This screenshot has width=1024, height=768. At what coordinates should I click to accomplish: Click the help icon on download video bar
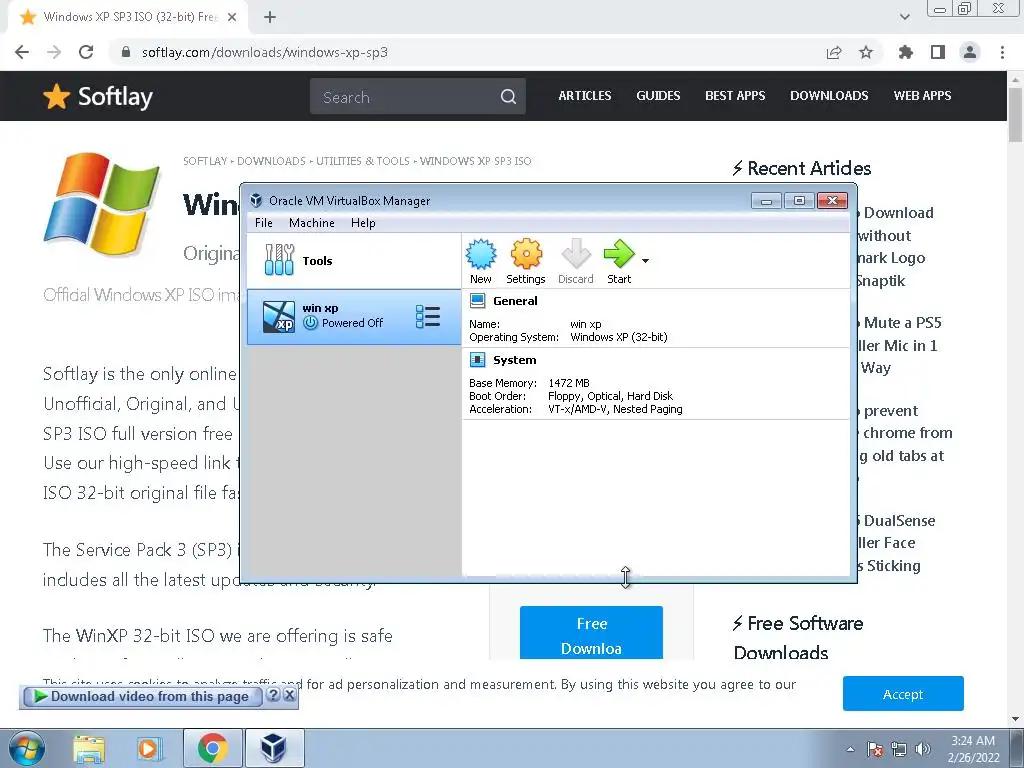pyautogui.click(x=274, y=696)
